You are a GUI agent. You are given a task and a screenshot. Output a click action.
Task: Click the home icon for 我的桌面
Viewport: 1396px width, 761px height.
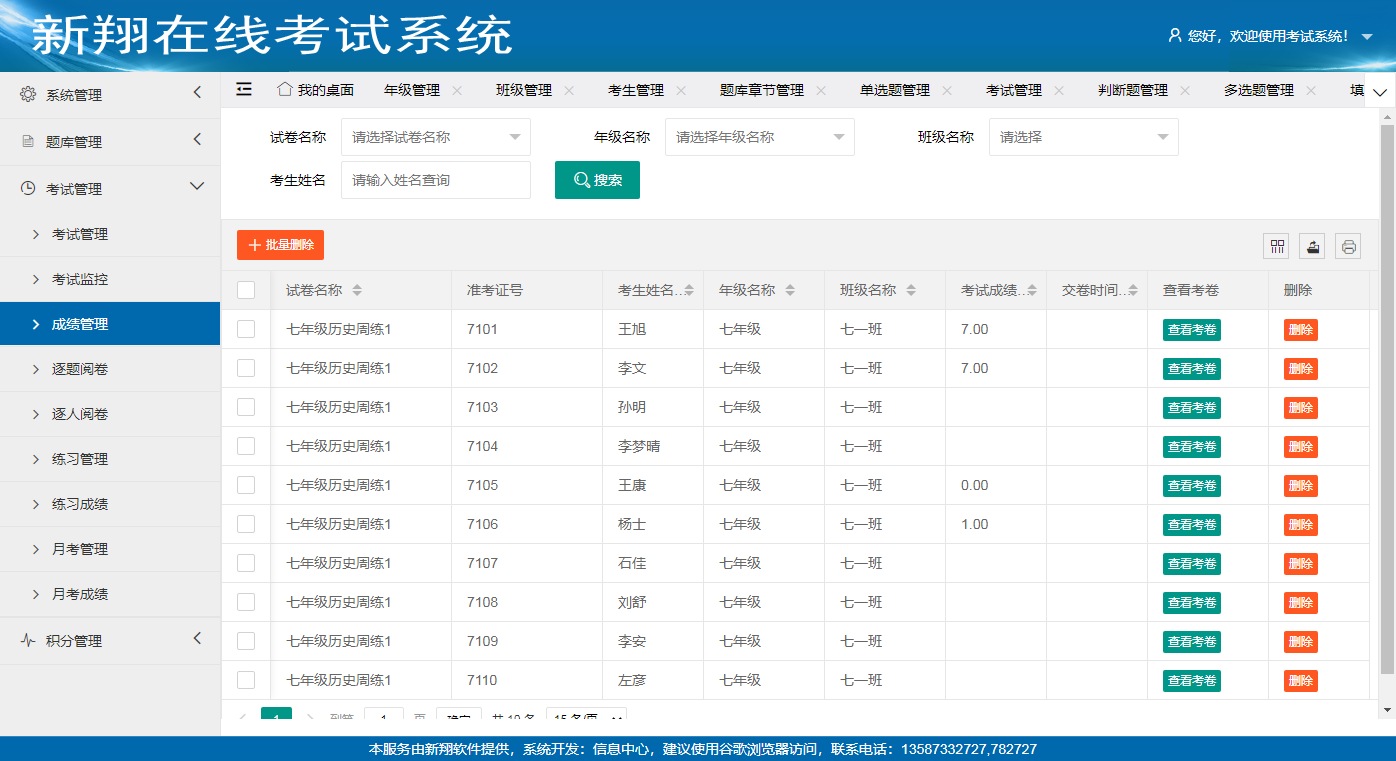coord(285,89)
